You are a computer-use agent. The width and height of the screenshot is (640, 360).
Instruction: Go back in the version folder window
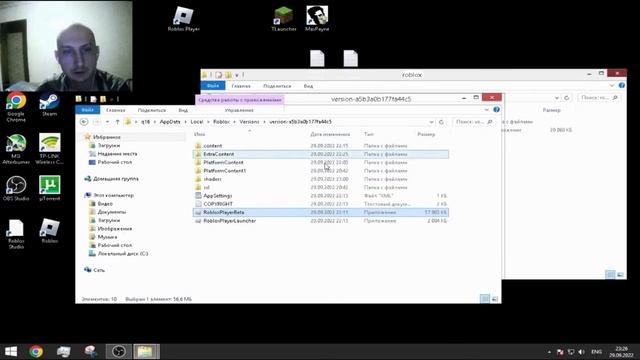click(x=84, y=122)
